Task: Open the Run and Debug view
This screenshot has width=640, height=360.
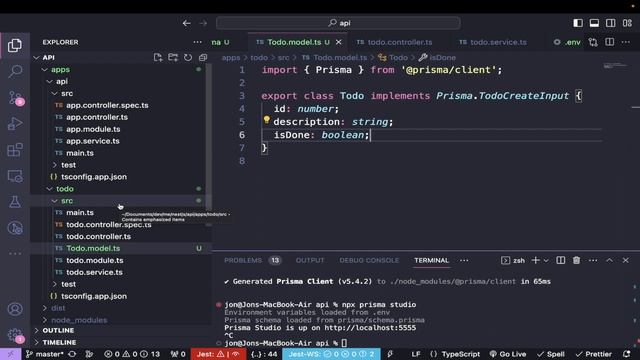Action: (15, 123)
